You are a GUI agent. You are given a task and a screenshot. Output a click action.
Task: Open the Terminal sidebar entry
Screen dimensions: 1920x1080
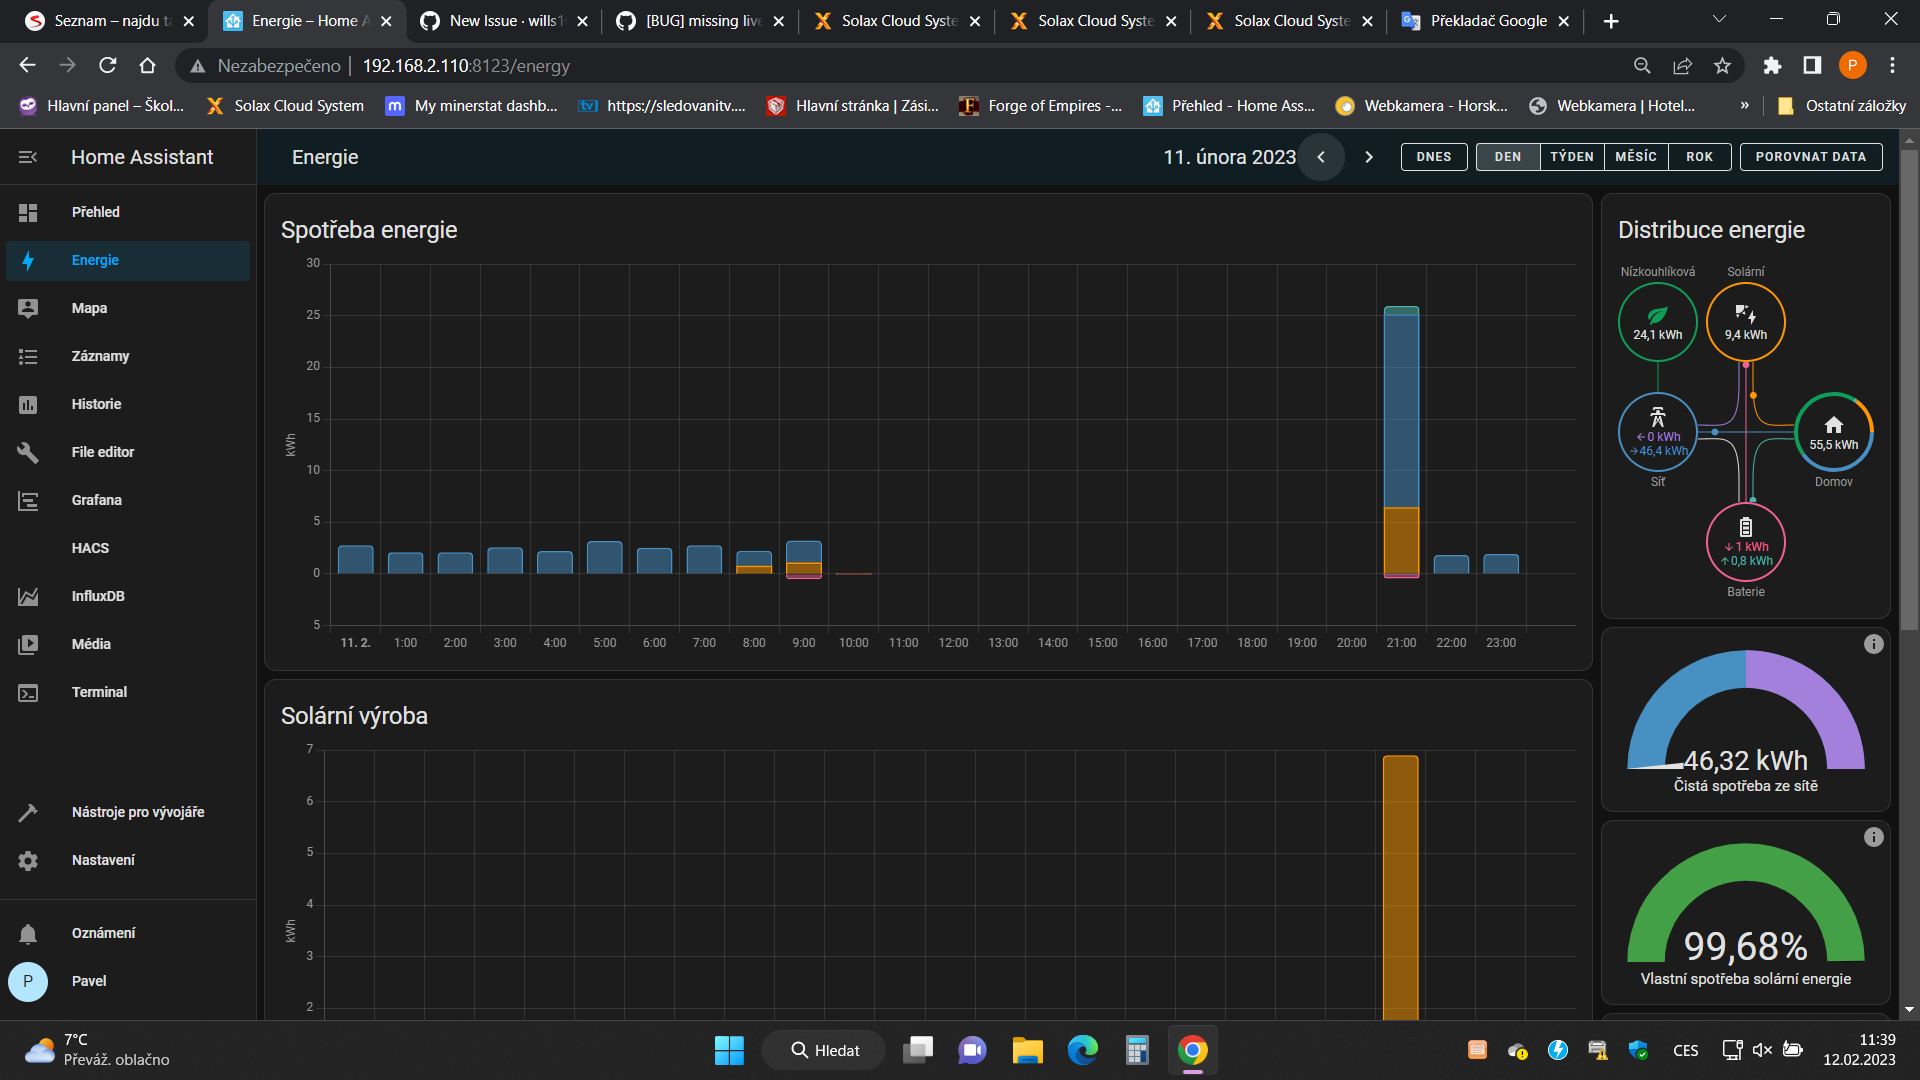coord(99,692)
